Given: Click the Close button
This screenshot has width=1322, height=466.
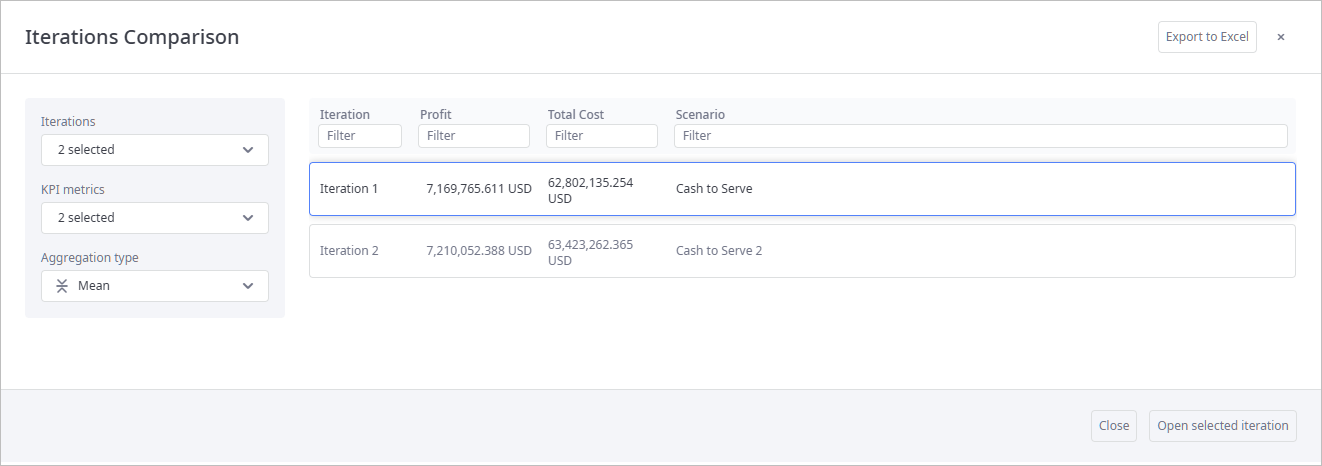Looking at the screenshot, I should coord(1114,426).
